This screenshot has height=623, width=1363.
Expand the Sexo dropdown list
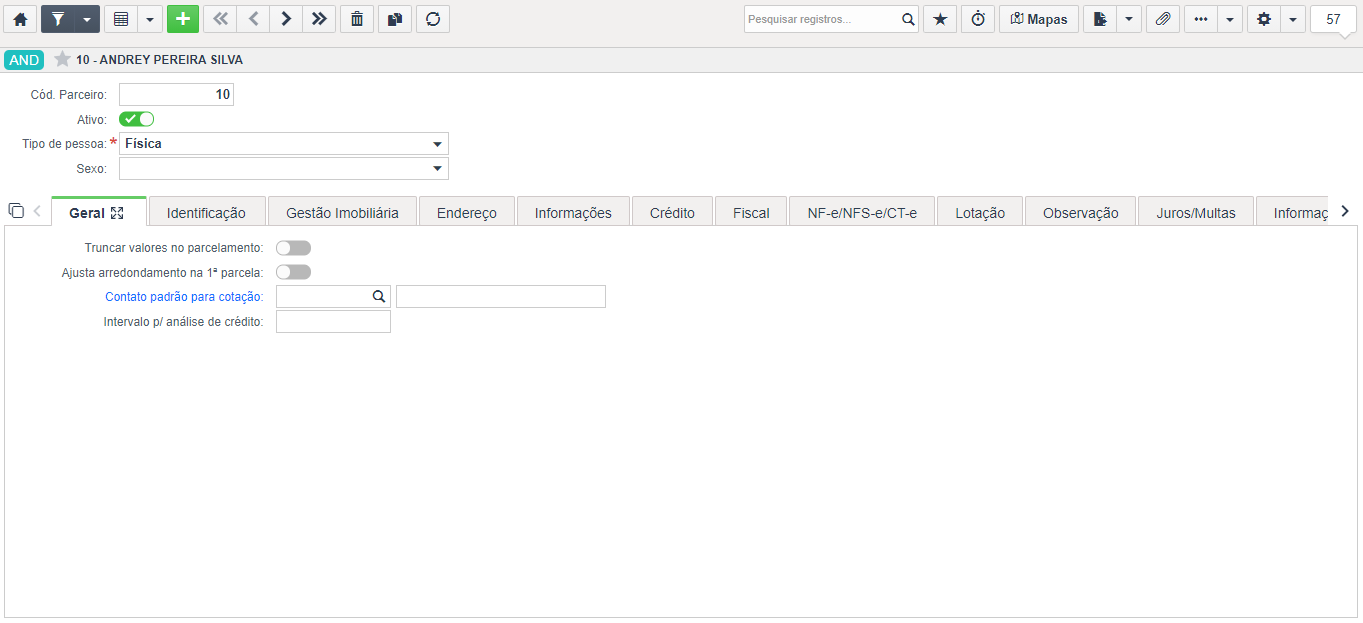point(284,169)
